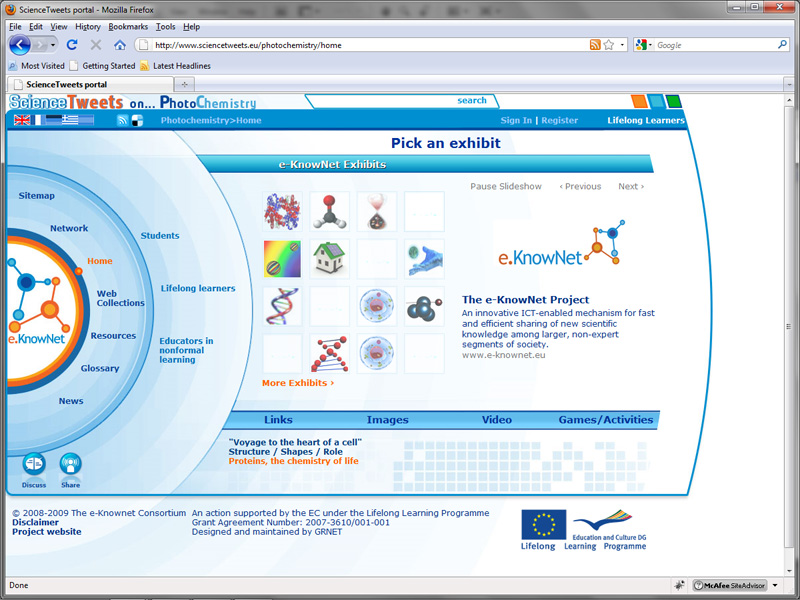Open Web Collections in the circular menu
The height and width of the screenshot is (600, 800).
pyautogui.click(x=120, y=298)
